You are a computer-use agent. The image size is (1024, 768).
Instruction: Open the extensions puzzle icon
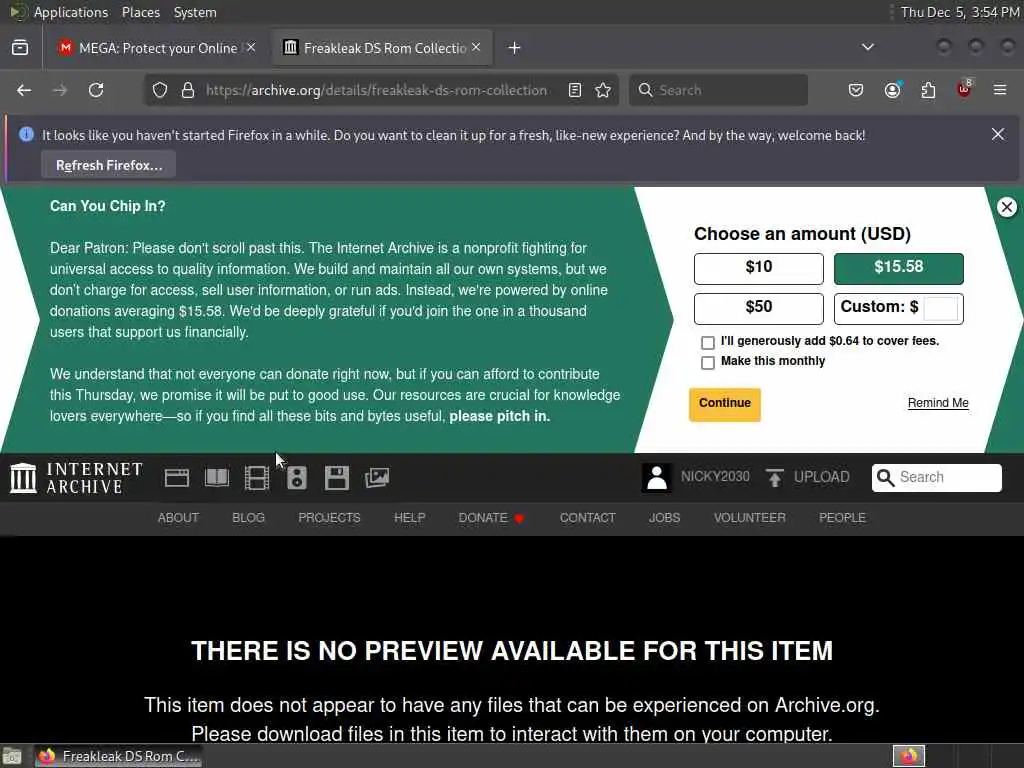tap(928, 90)
